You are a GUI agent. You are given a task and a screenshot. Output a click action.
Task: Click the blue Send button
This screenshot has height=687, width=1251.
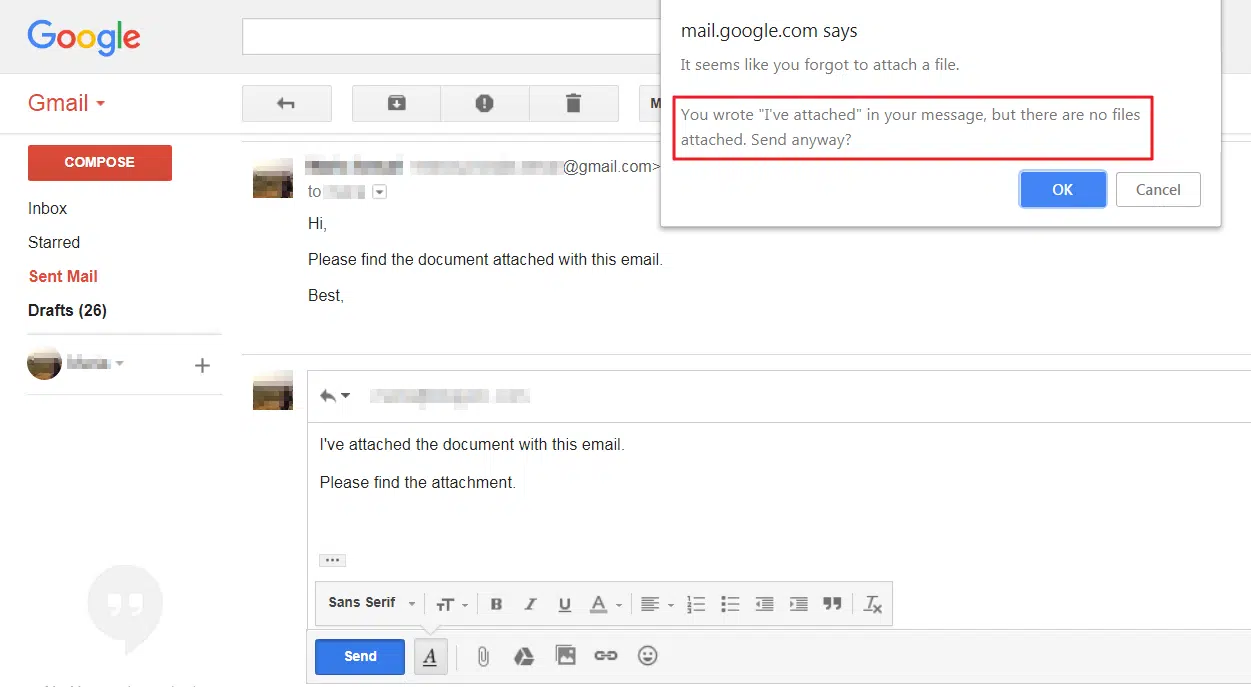point(360,657)
